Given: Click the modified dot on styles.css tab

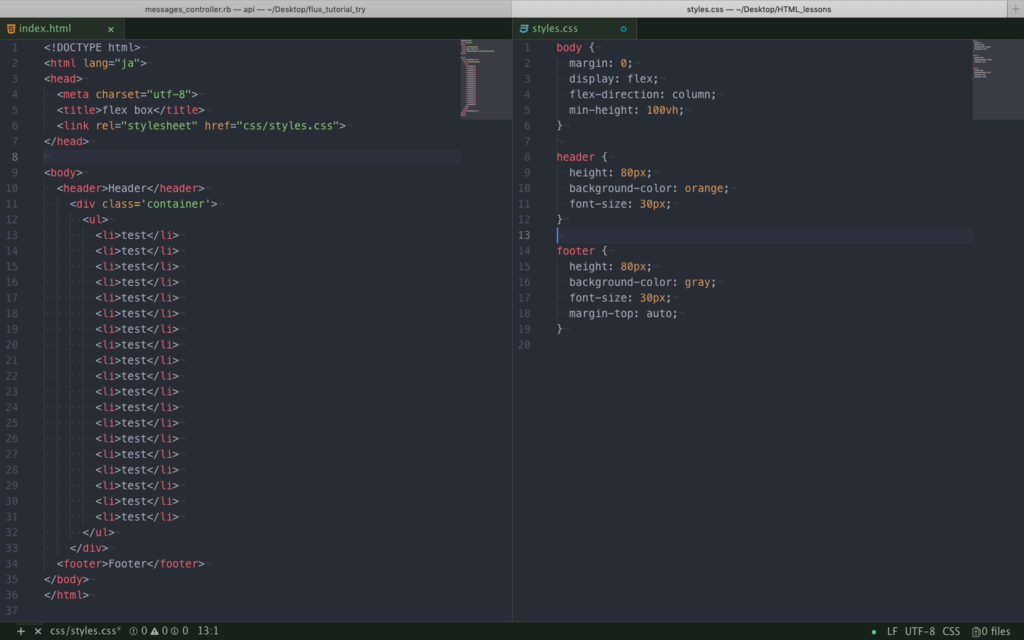Looking at the screenshot, I should pyautogui.click(x=623, y=29).
